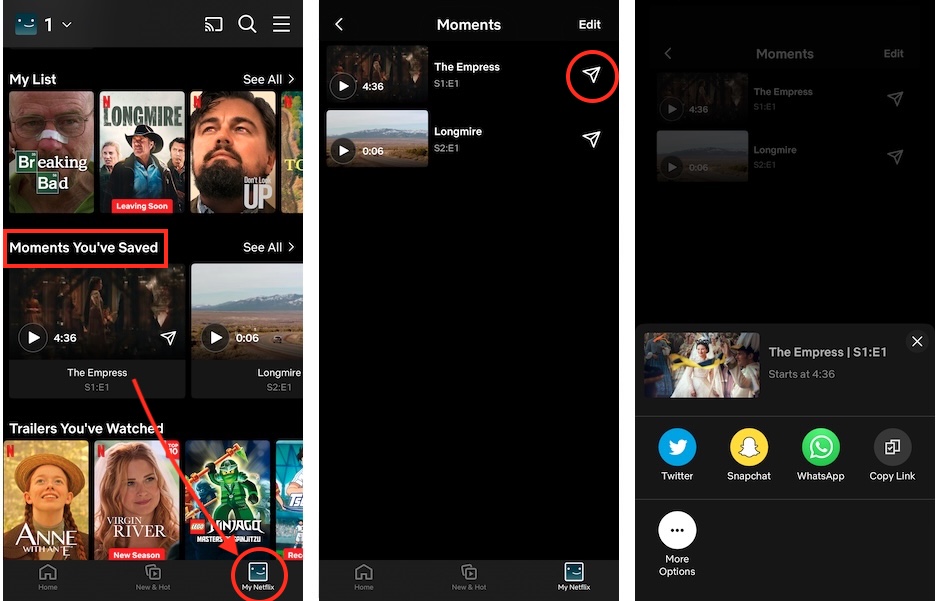The width and height of the screenshot is (937, 601).
Task: Open Anne with an E trailer
Action: click(x=46, y=500)
